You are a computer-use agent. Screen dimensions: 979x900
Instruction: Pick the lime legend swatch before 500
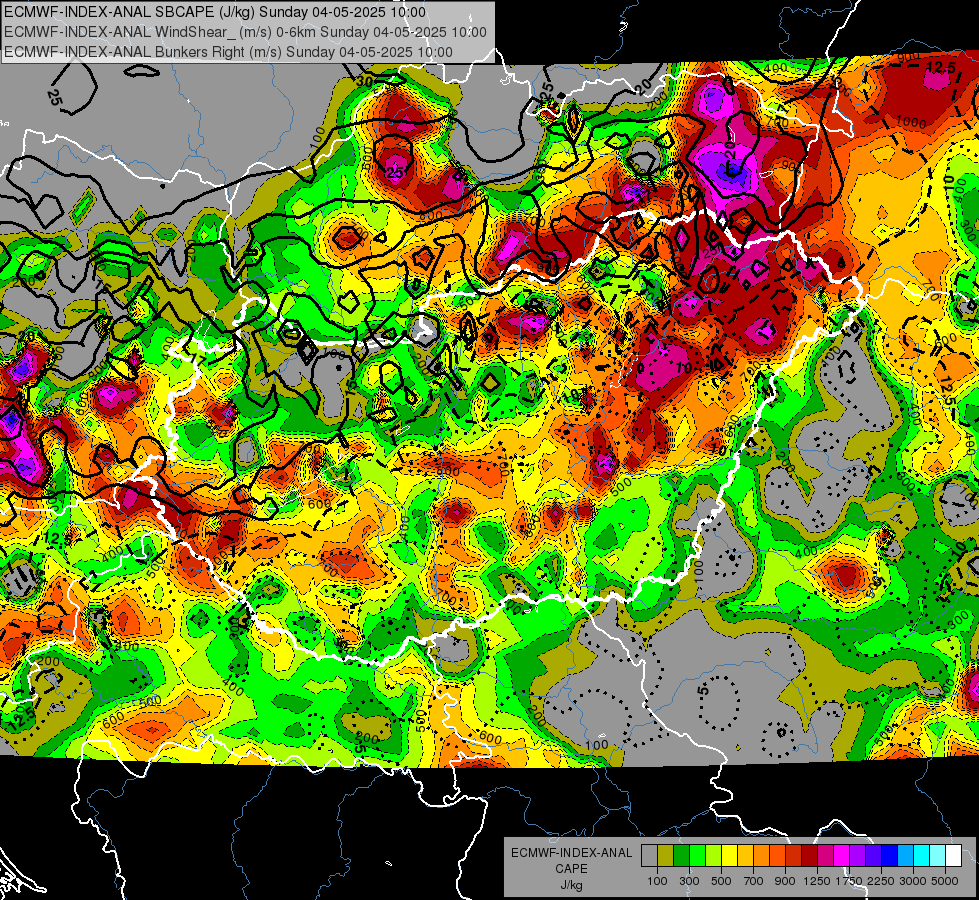713,855
